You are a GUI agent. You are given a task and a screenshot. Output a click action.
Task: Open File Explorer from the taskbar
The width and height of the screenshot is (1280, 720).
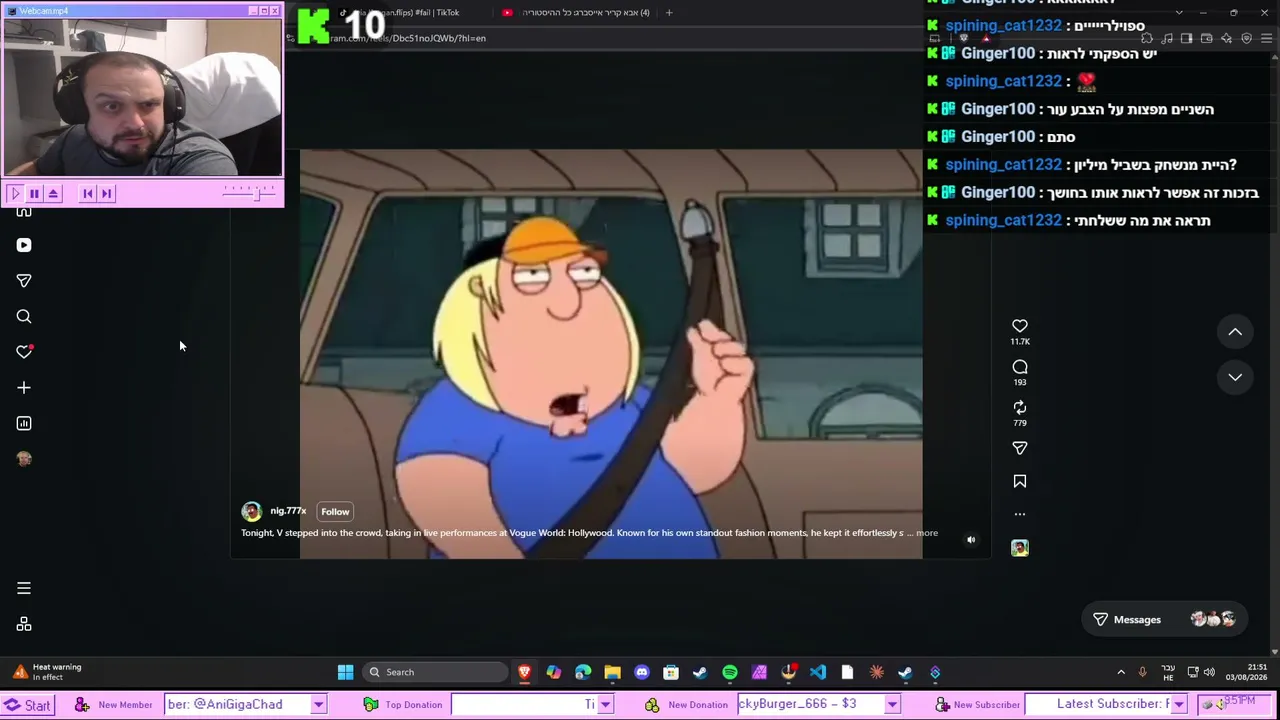tap(612, 672)
